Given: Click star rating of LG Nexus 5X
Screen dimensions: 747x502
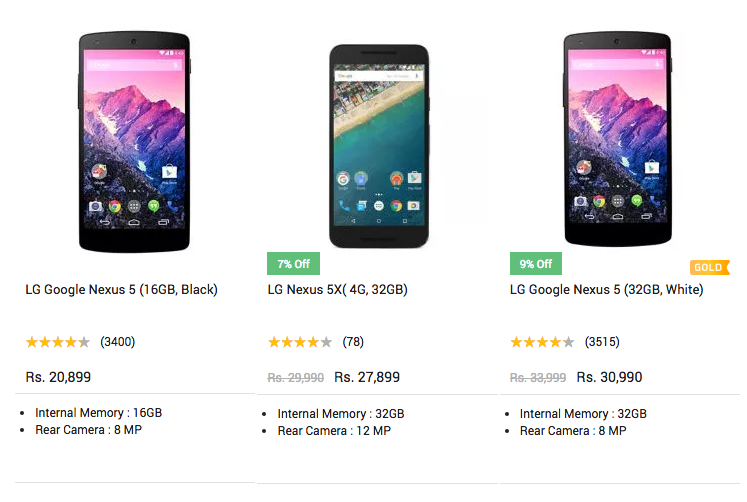Looking at the screenshot, I should tap(300, 342).
